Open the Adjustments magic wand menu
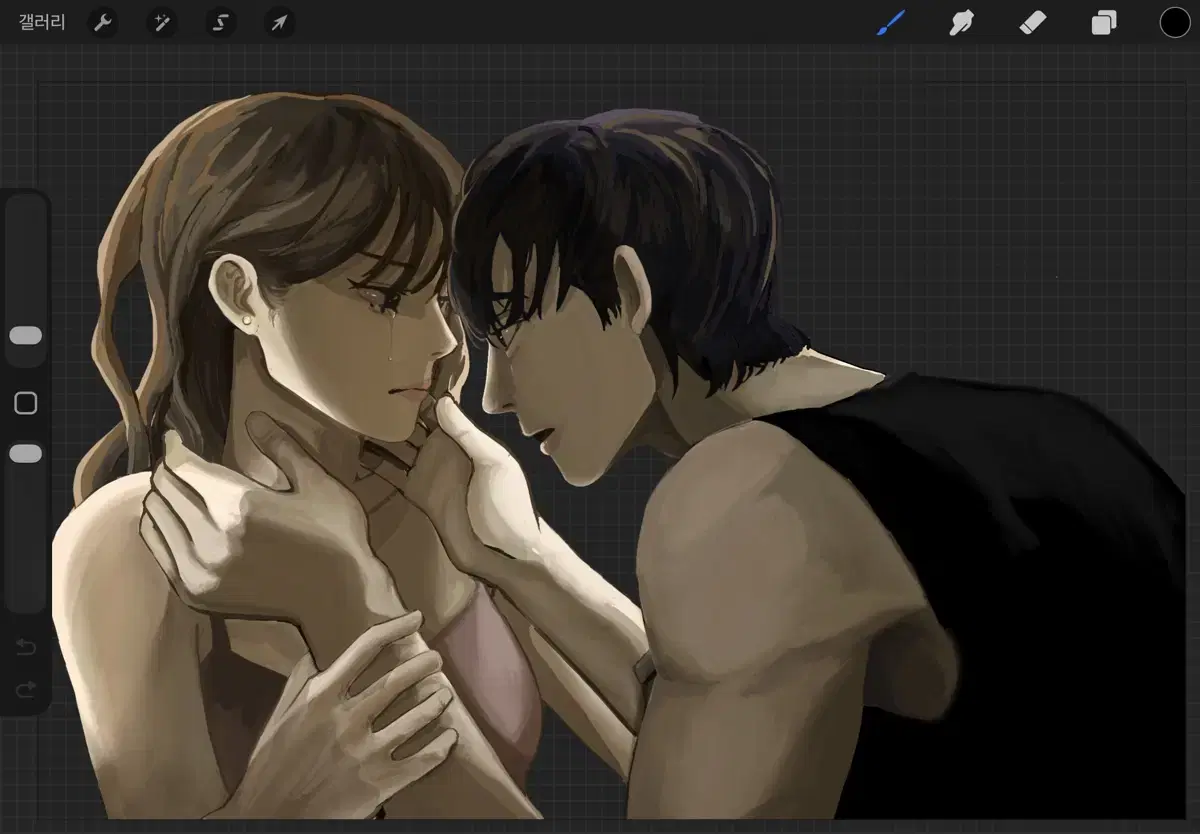The width and height of the screenshot is (1200, 834). [x=161, y=23]
